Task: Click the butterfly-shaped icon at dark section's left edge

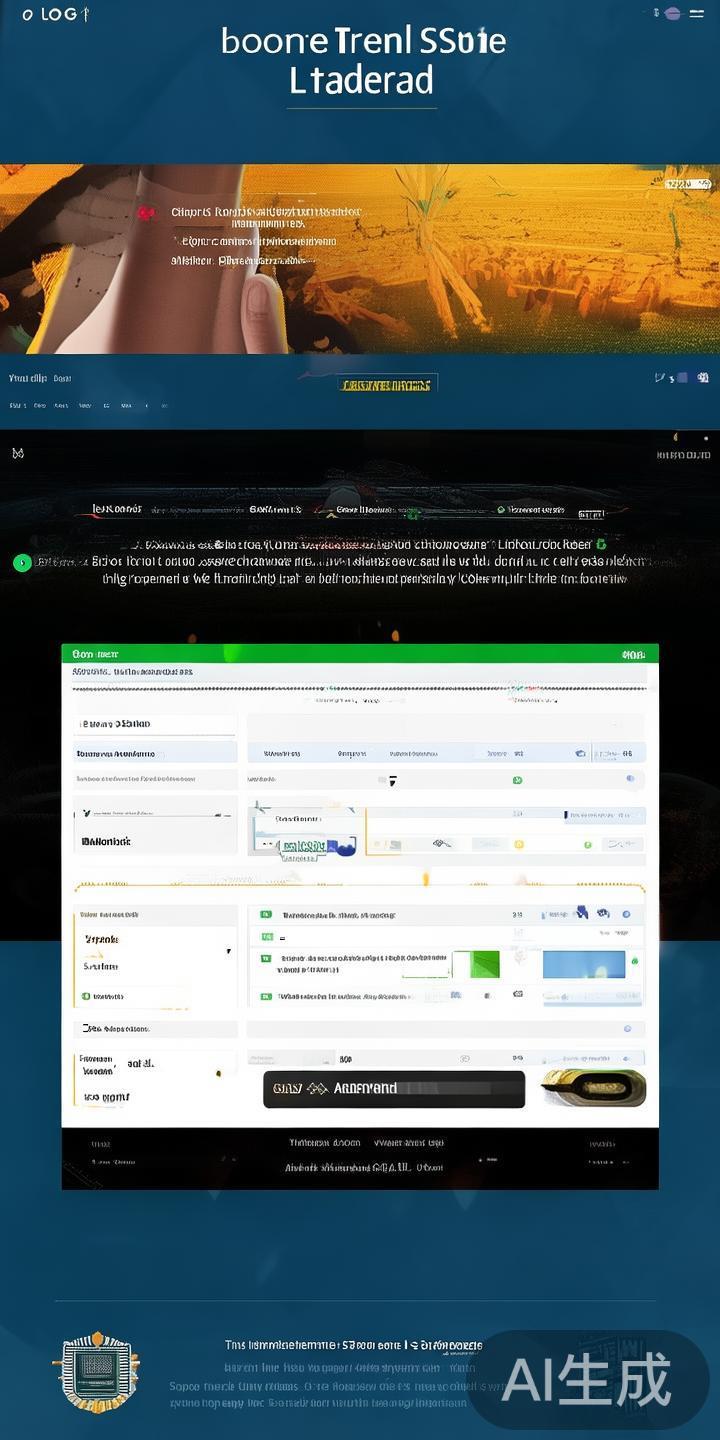Action: pos(17,453)
